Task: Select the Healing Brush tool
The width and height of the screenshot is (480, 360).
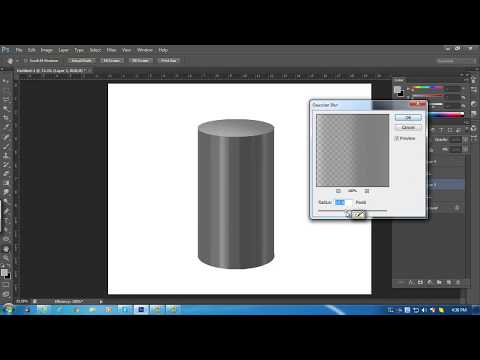Action: pos(6,137)
